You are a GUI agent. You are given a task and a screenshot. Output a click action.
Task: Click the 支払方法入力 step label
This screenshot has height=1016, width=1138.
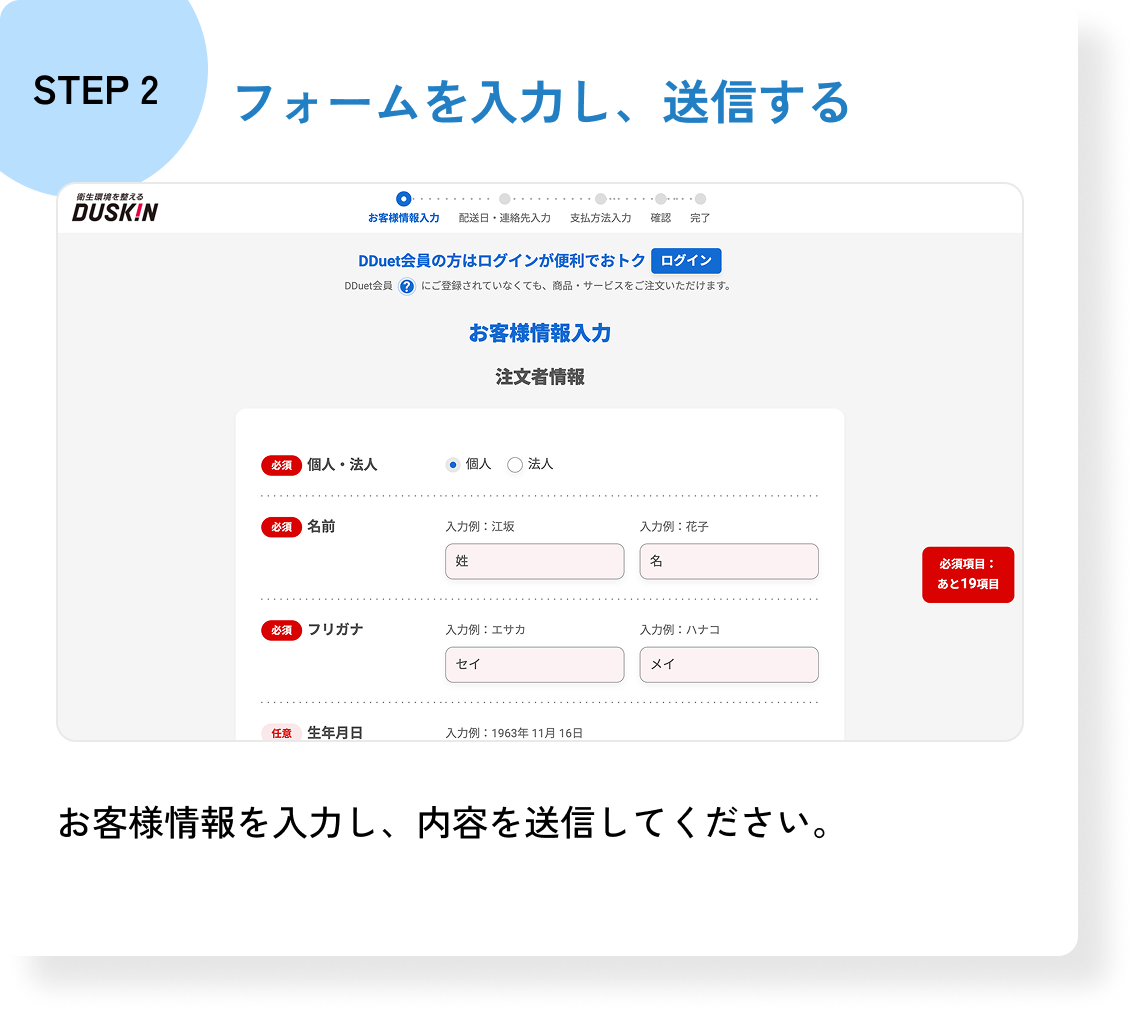pyautogui.click(x=601, y=218)
